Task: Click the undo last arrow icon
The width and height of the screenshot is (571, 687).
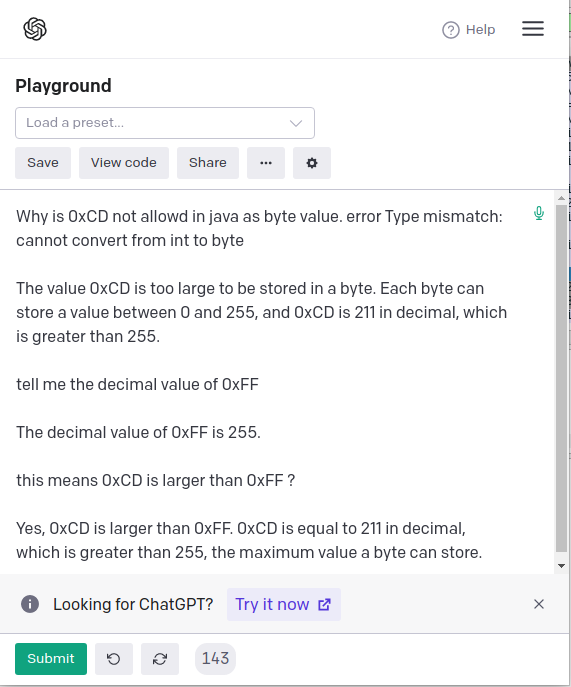Action: pos(114,659)
